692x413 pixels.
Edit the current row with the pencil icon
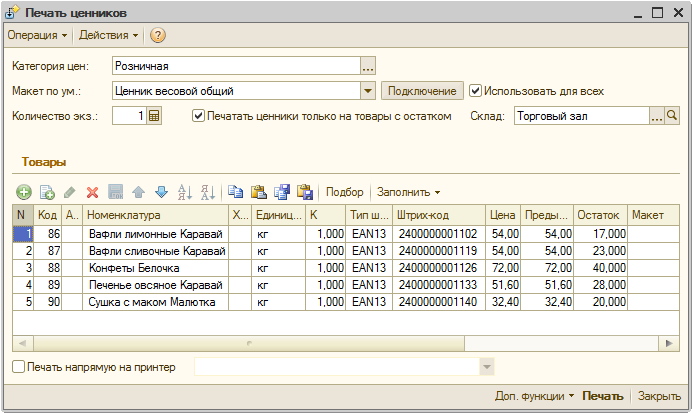[70, 192]
